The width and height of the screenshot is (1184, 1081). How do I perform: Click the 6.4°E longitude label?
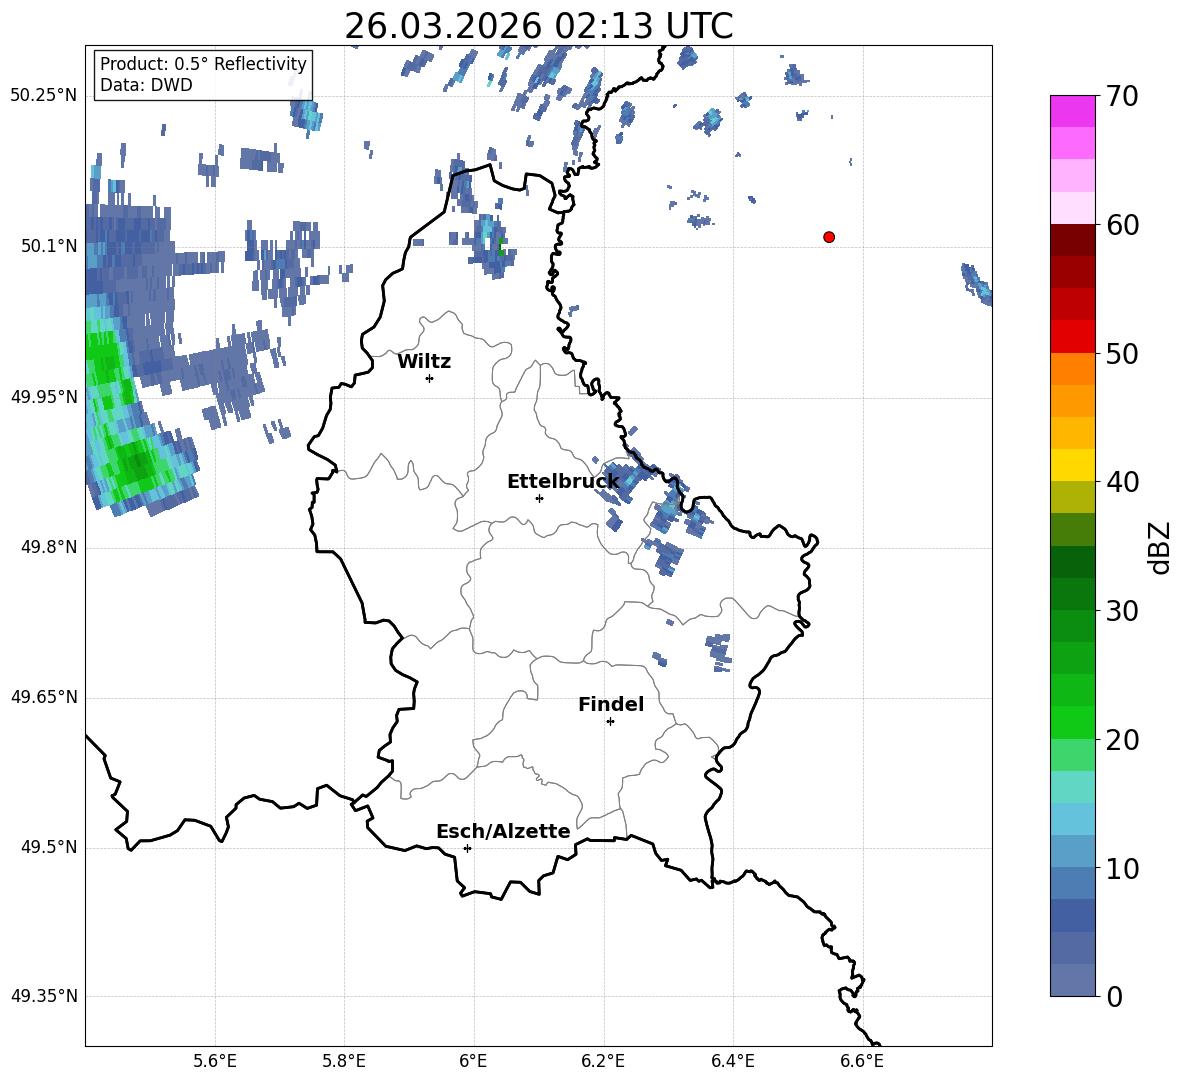point(732,1061)
